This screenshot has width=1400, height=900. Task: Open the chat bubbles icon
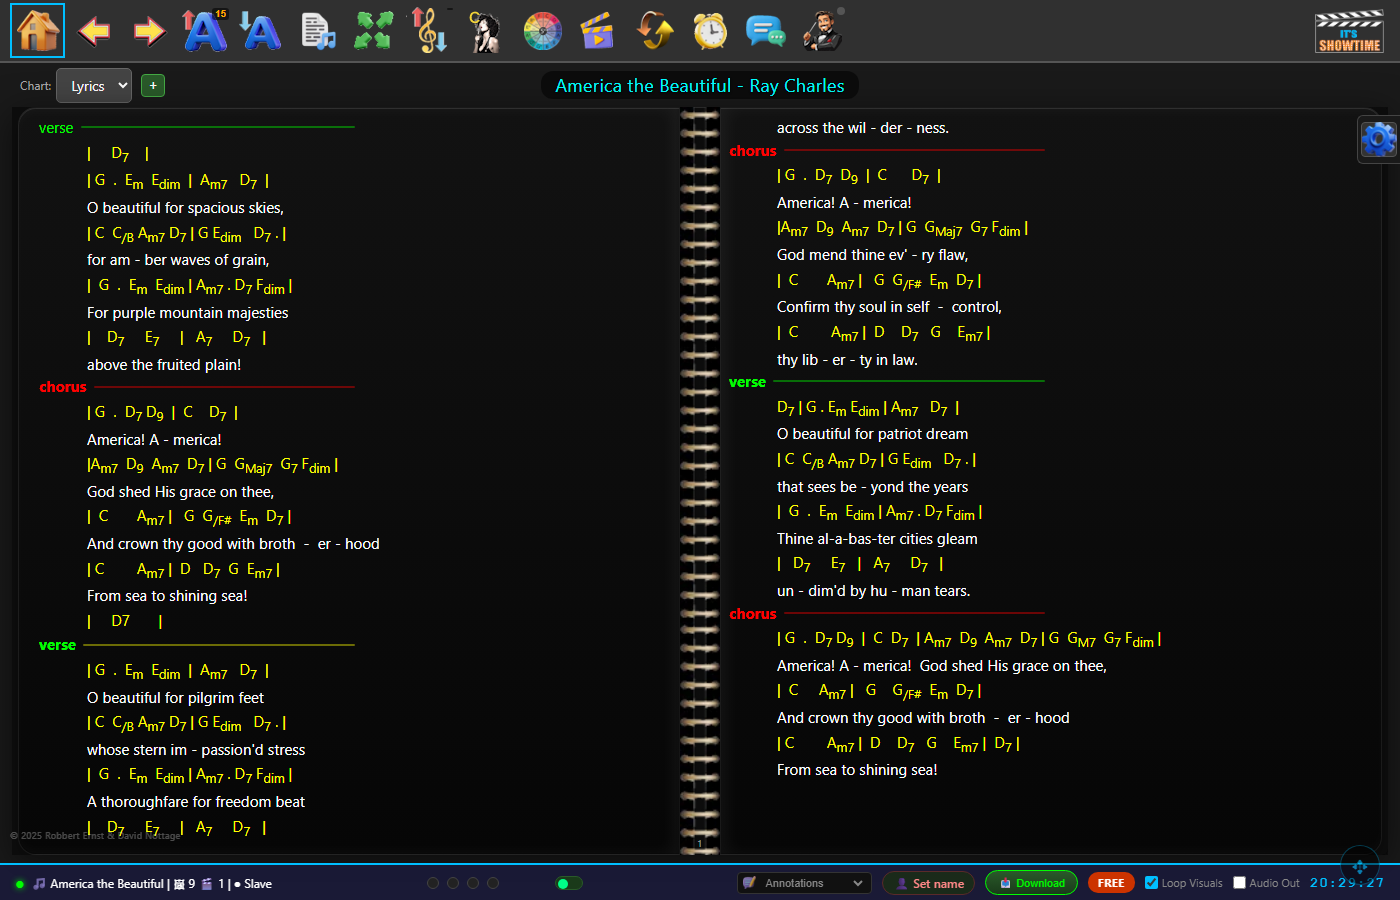point(766,31)
